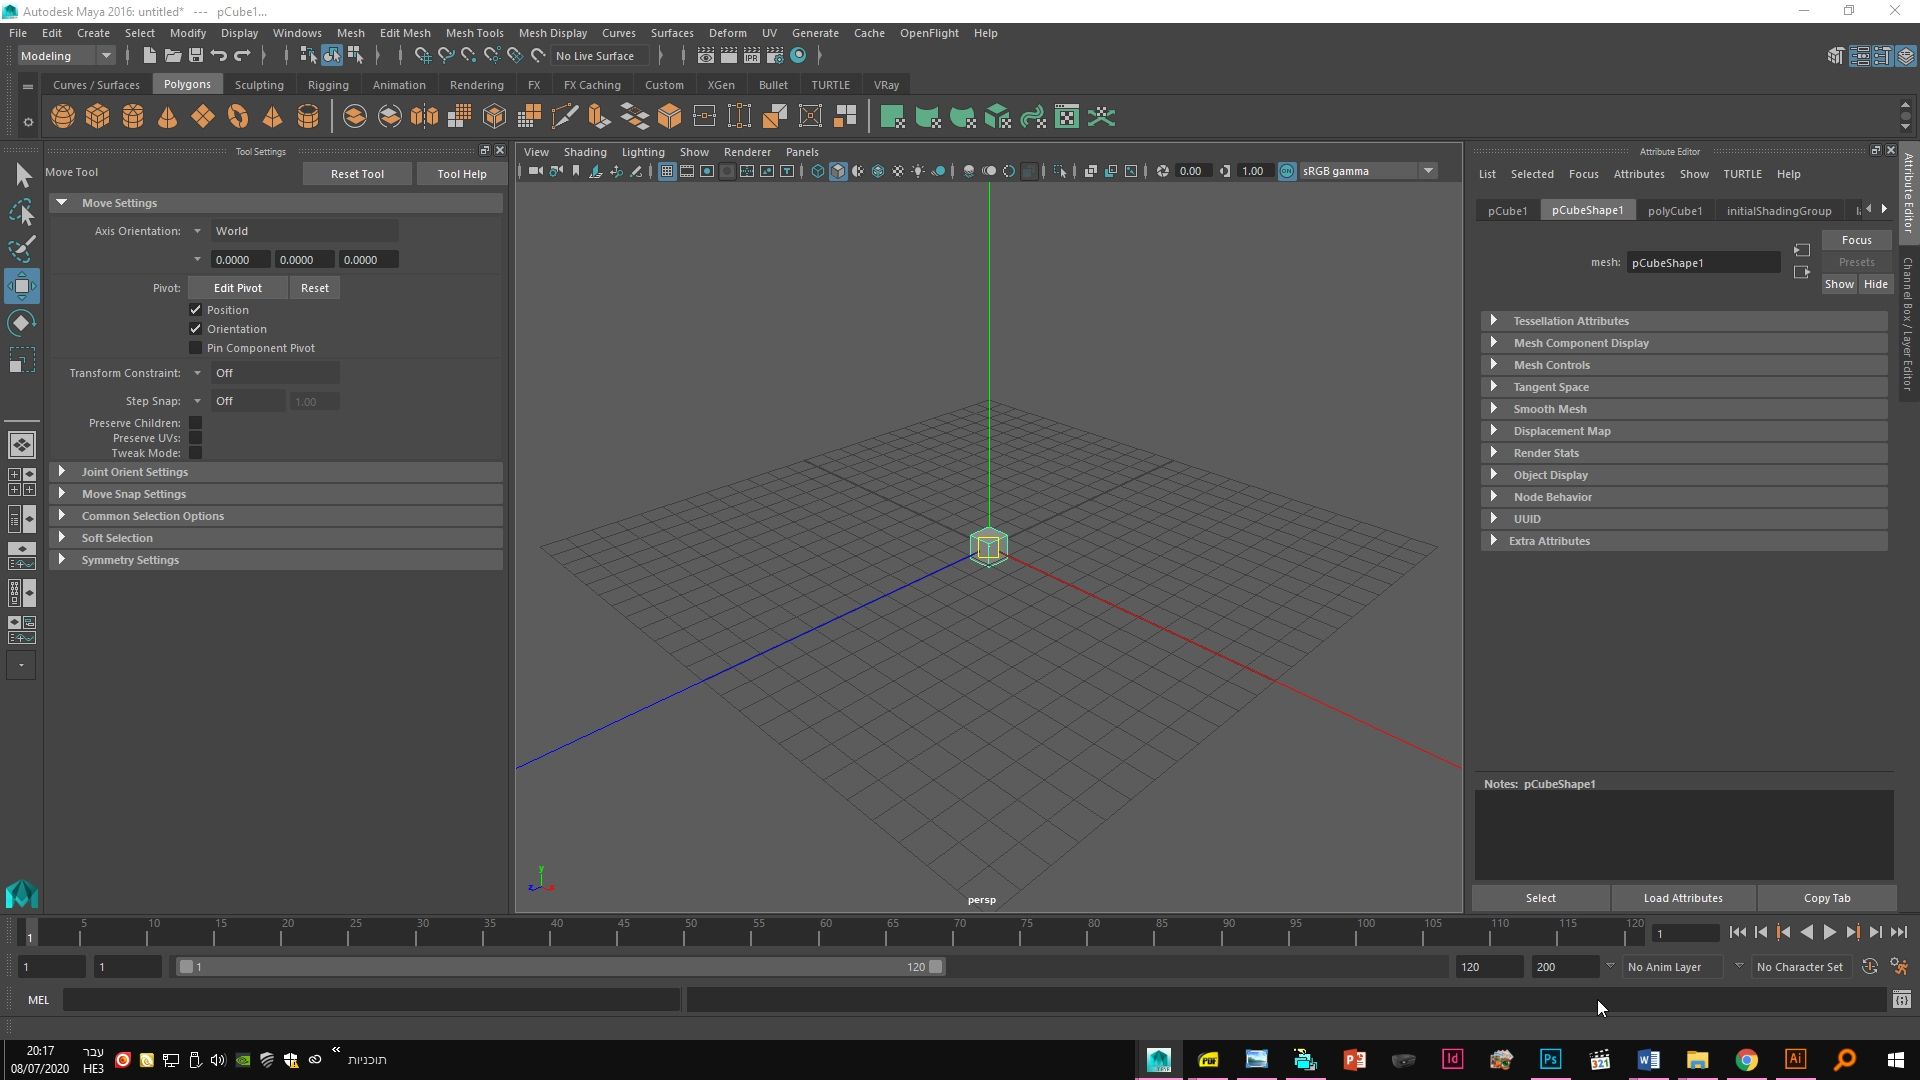Click the Paint selection tool

pos(22,249)
